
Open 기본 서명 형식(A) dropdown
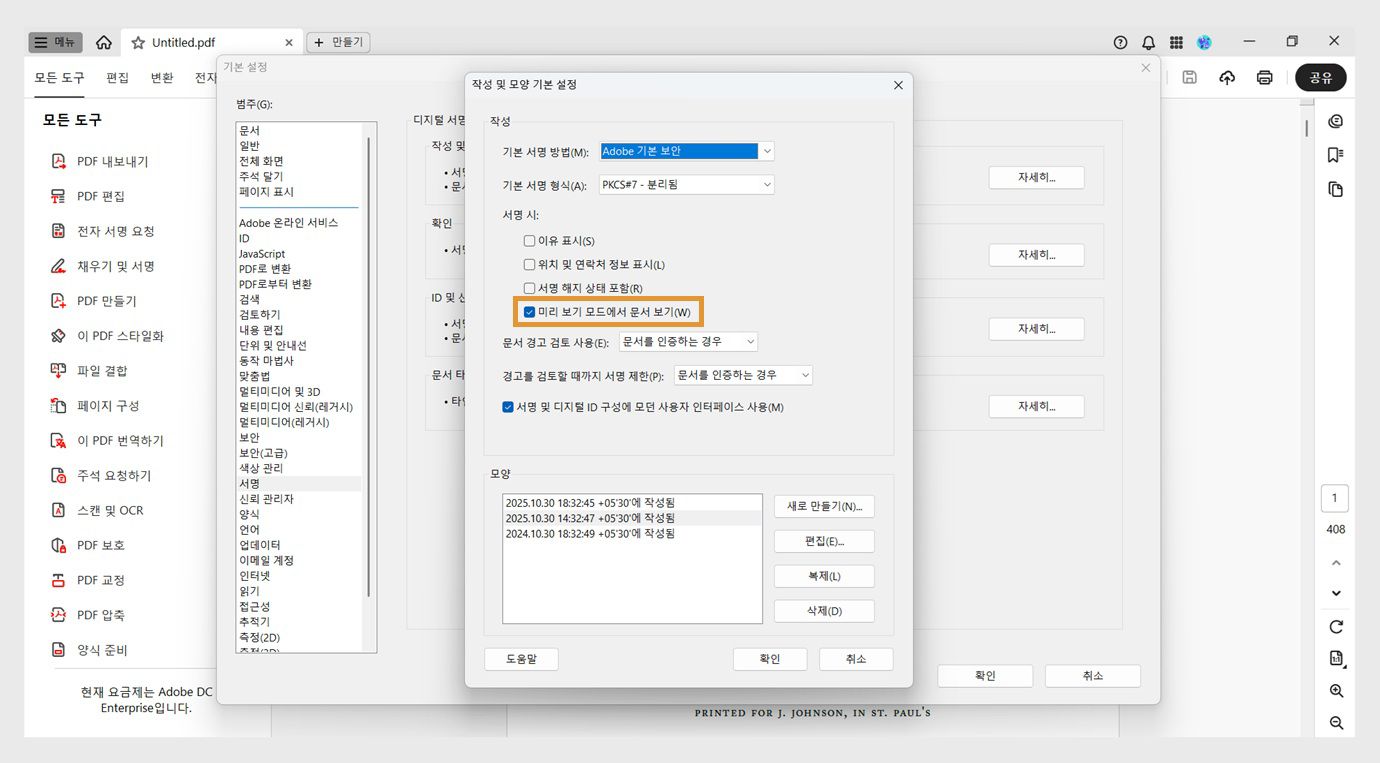coord(687,184)
